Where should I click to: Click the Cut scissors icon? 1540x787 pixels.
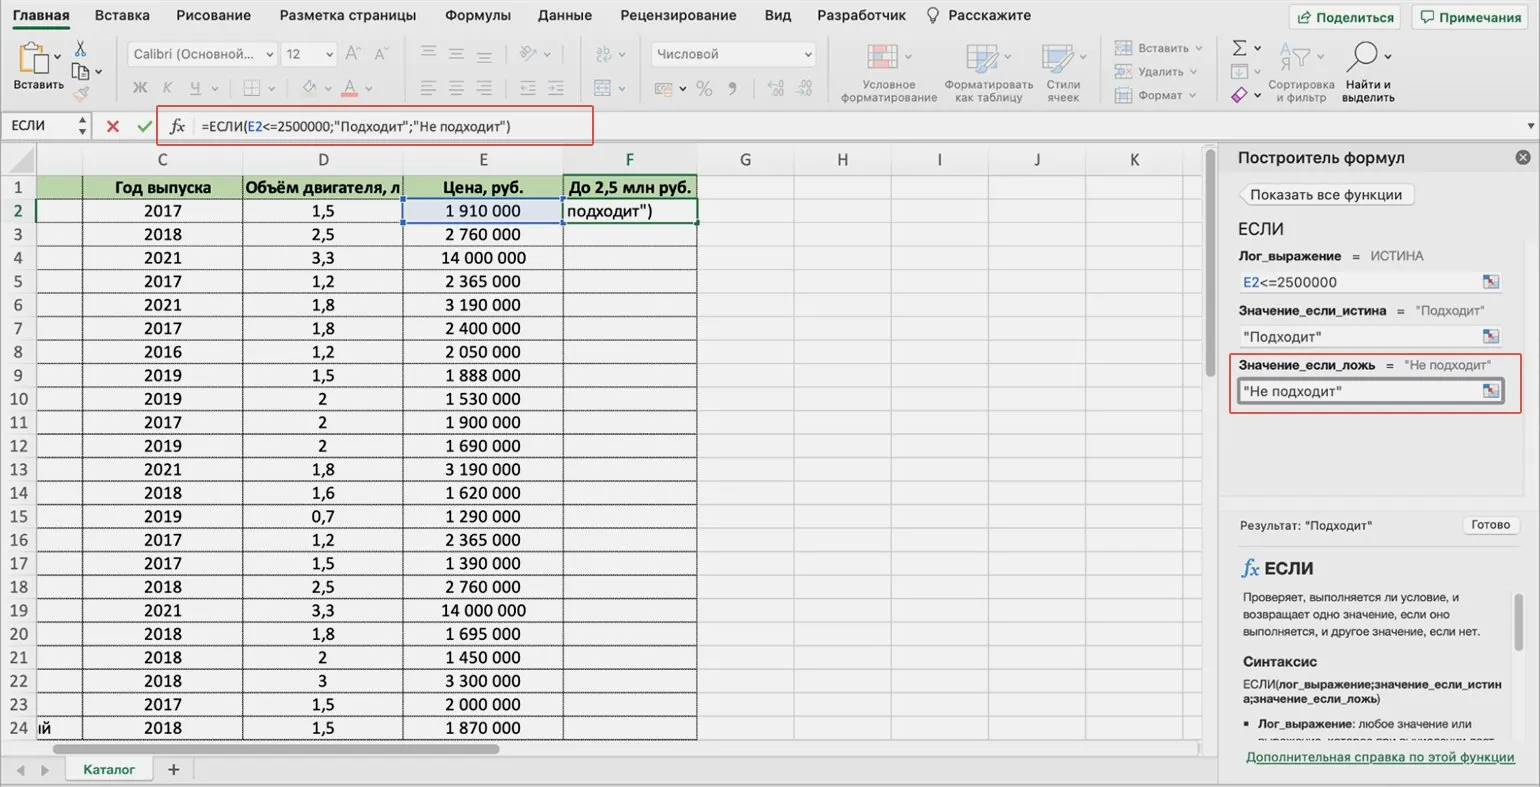click(x=80, y=49)
